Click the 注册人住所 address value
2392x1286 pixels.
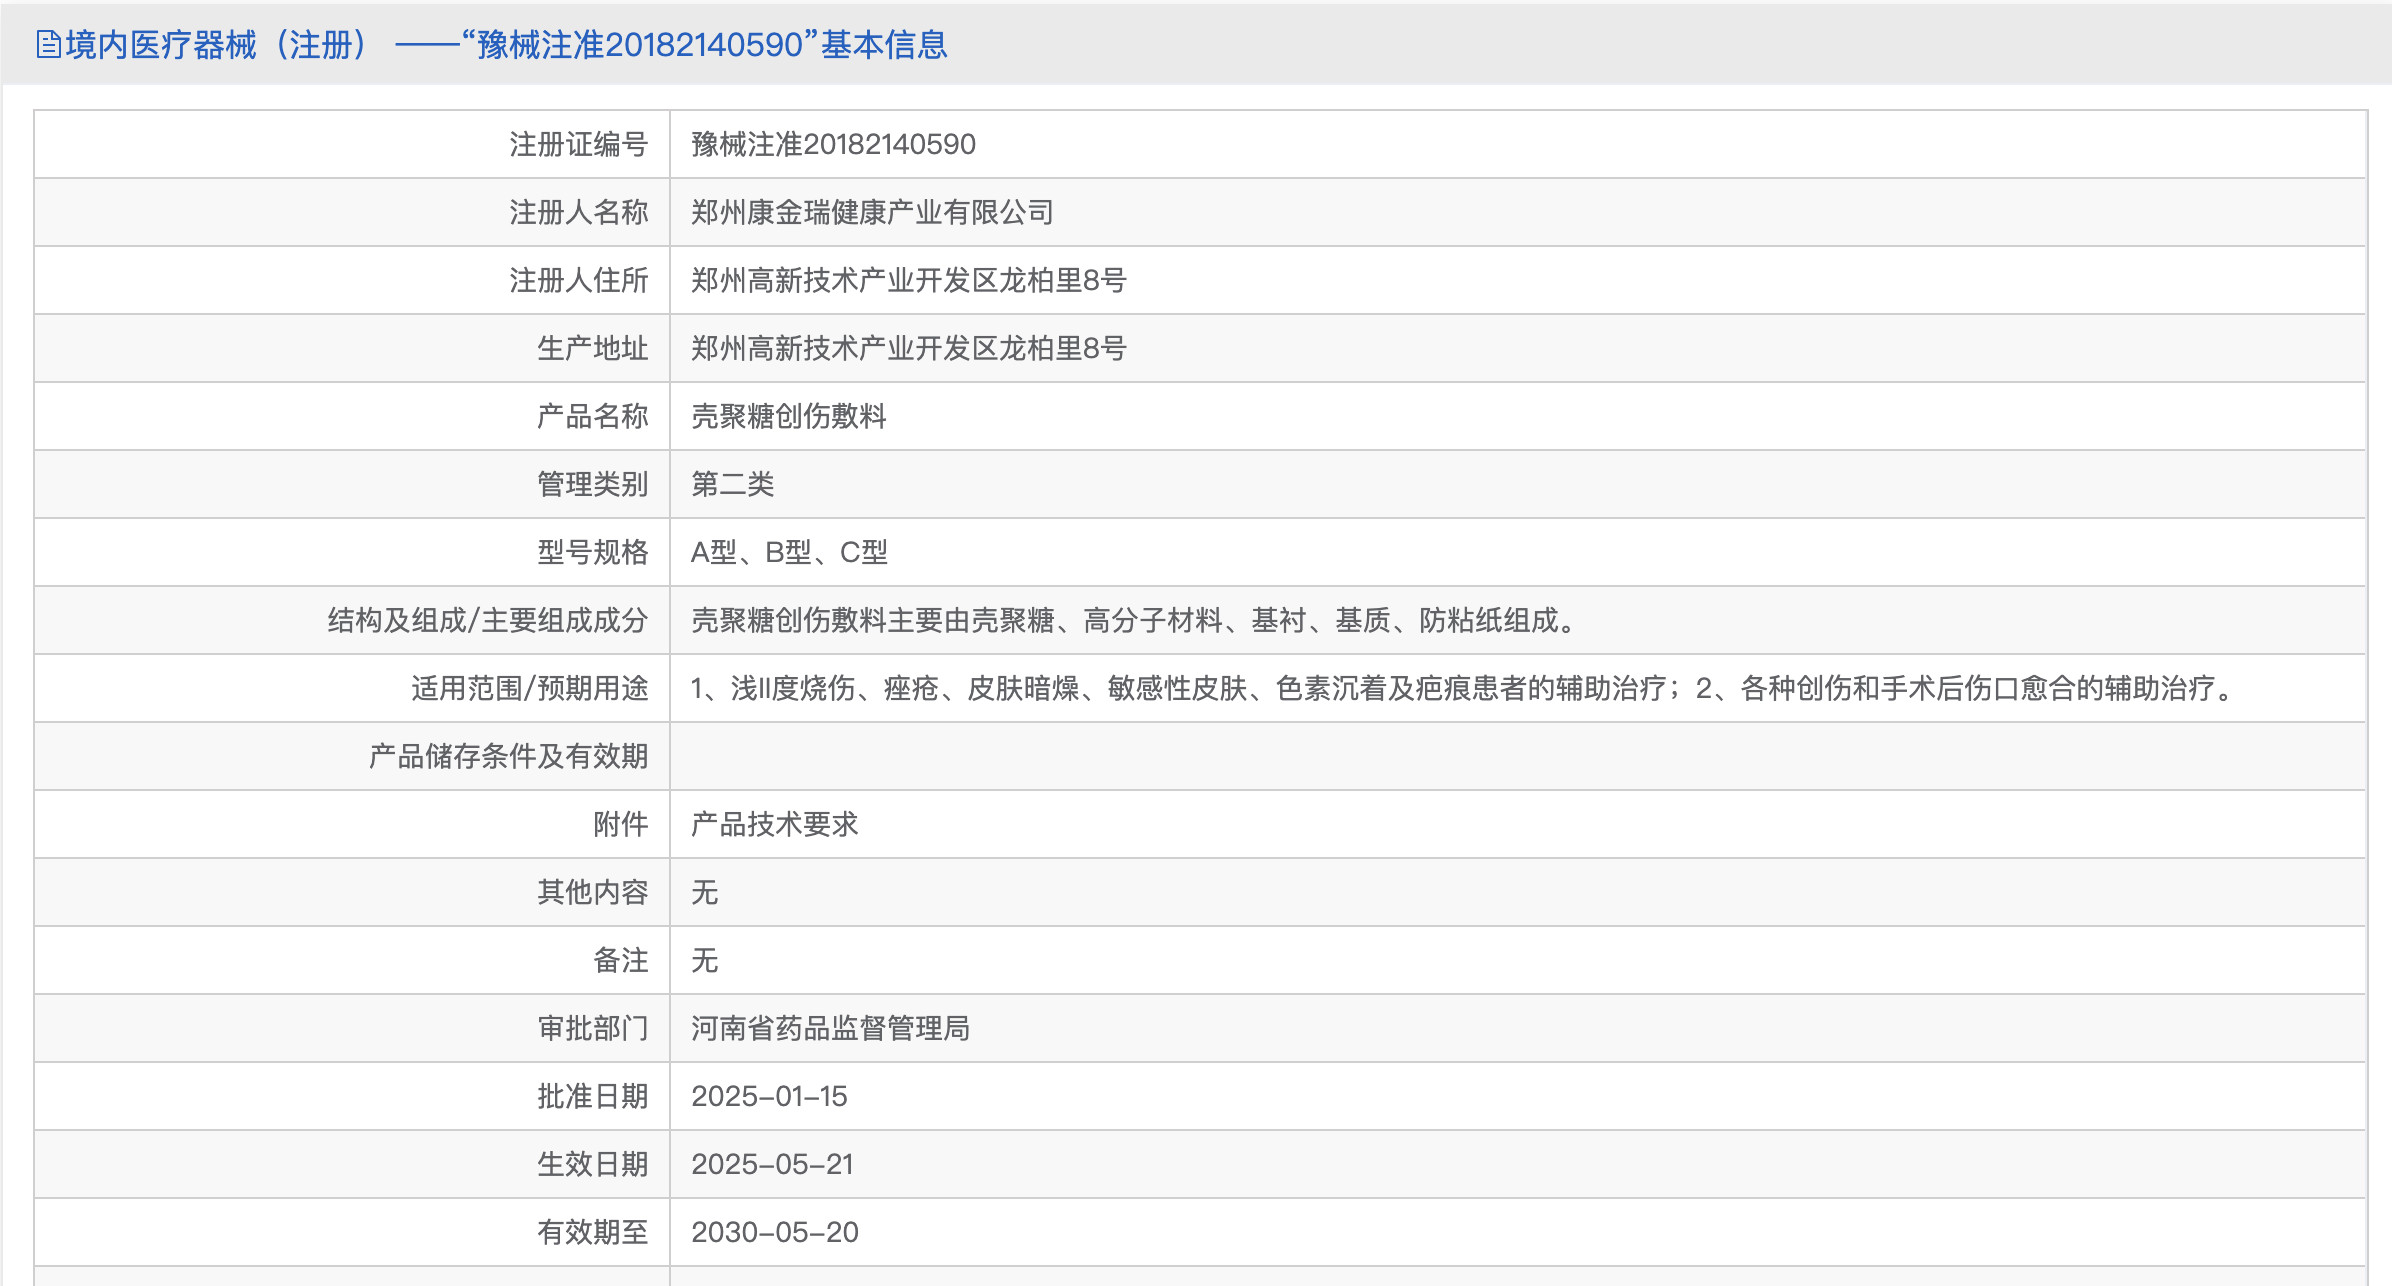(908, 280)
